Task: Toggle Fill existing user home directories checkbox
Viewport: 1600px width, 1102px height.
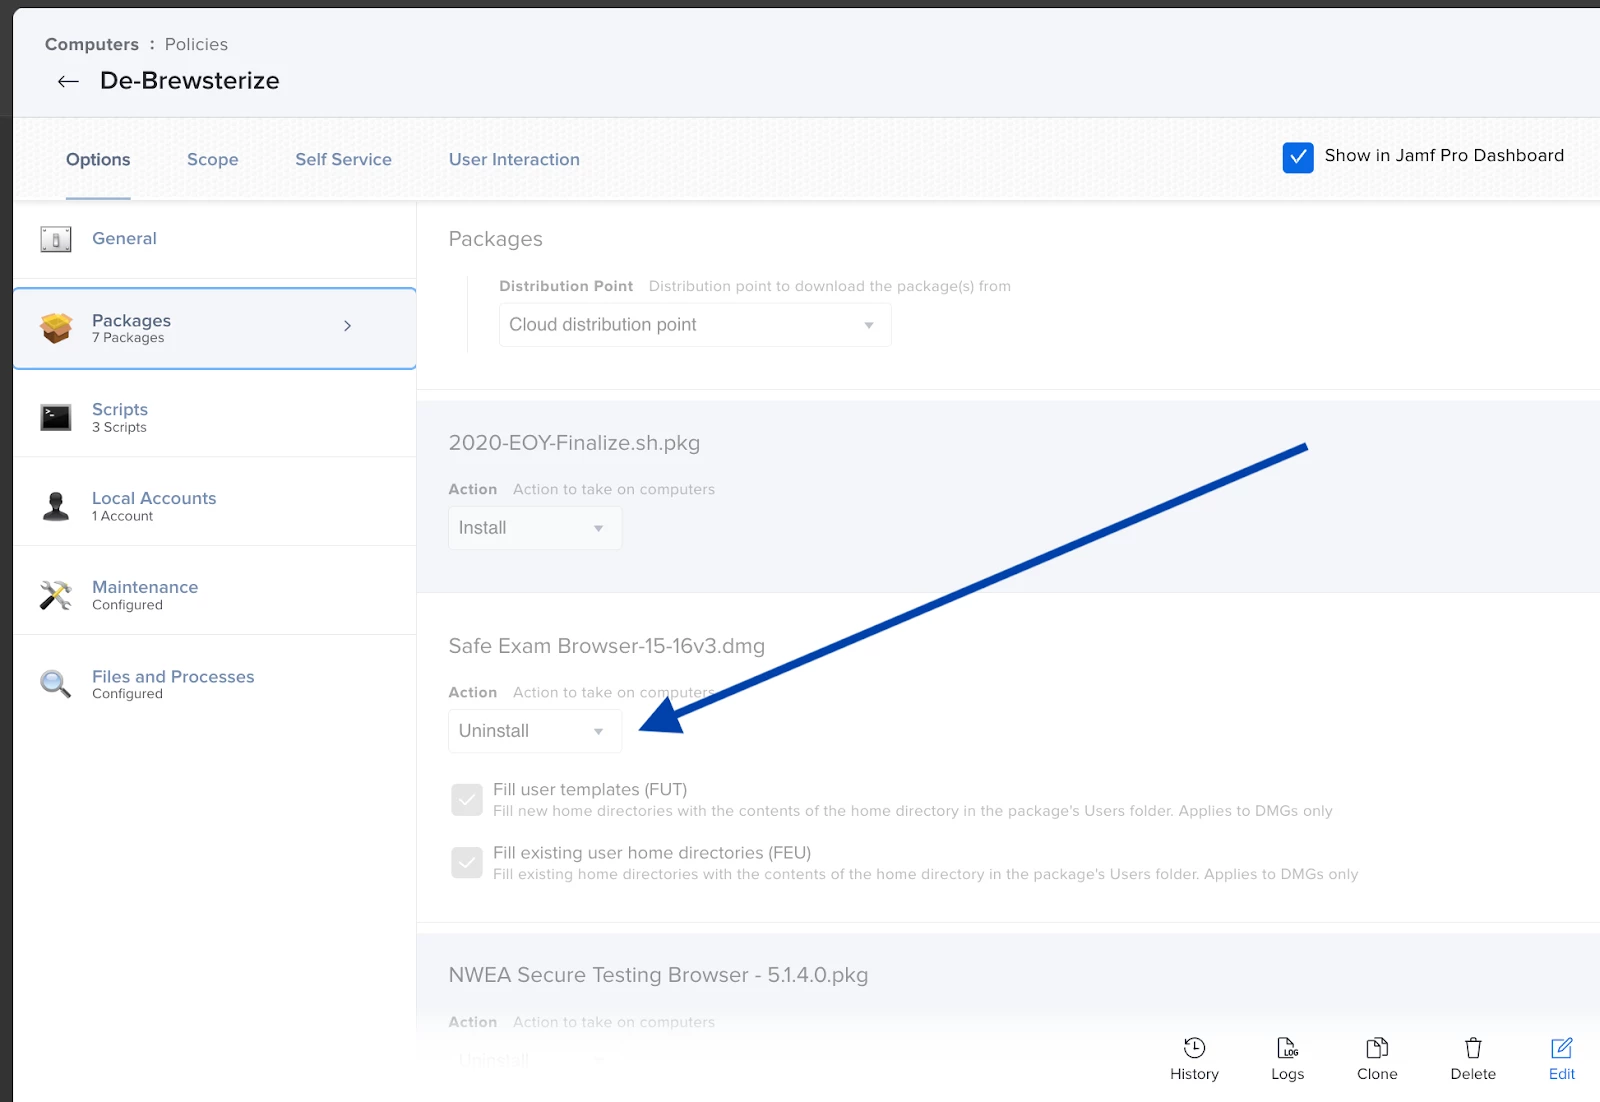Action: [467, 862]
